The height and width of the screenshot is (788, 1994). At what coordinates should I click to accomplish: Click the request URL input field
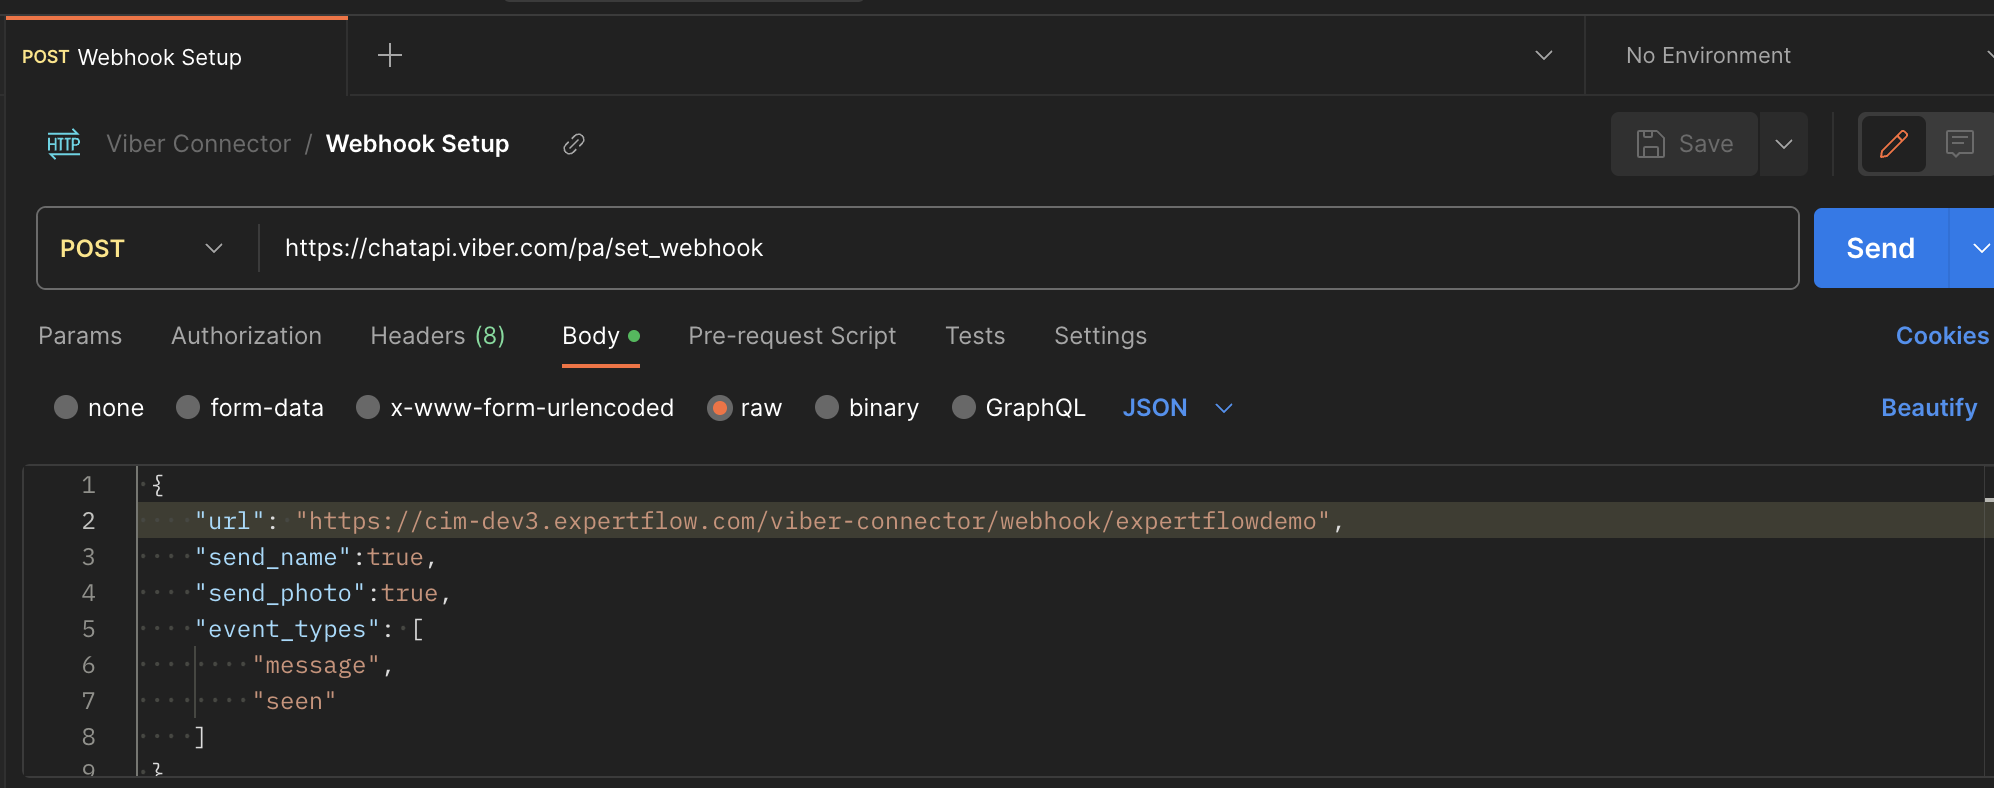pos(1020,248)
